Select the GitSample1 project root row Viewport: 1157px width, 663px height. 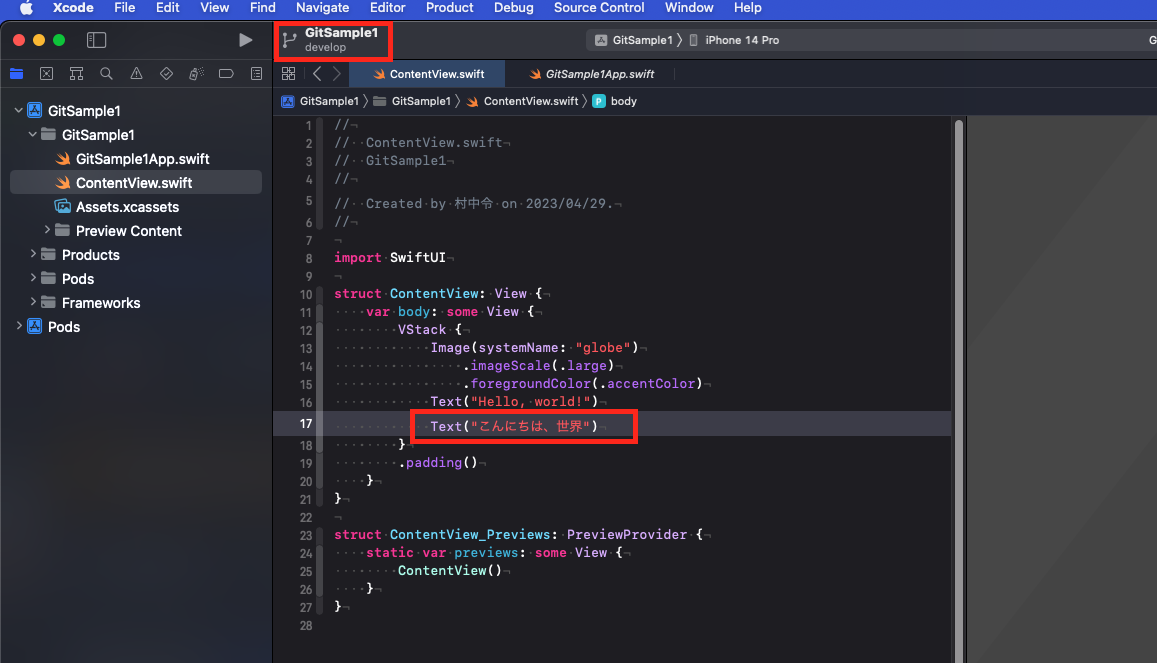coord(136,111)
